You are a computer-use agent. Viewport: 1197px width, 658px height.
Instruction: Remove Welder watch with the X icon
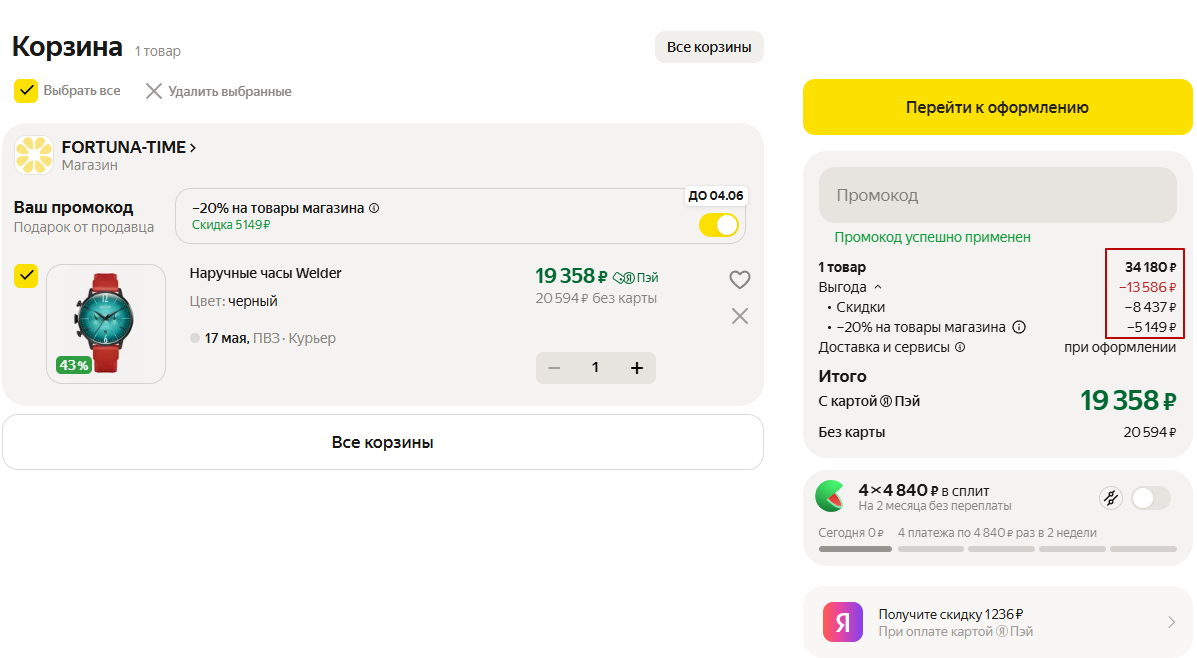739,316
